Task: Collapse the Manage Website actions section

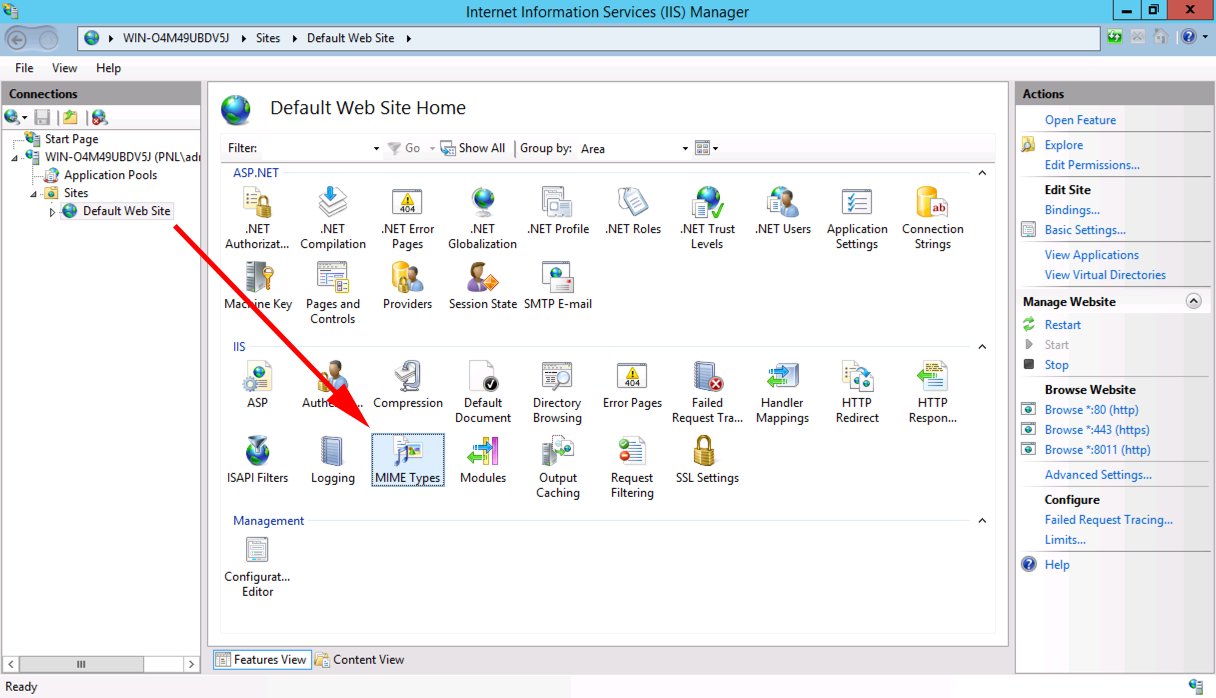Action: pos(1193,301)
